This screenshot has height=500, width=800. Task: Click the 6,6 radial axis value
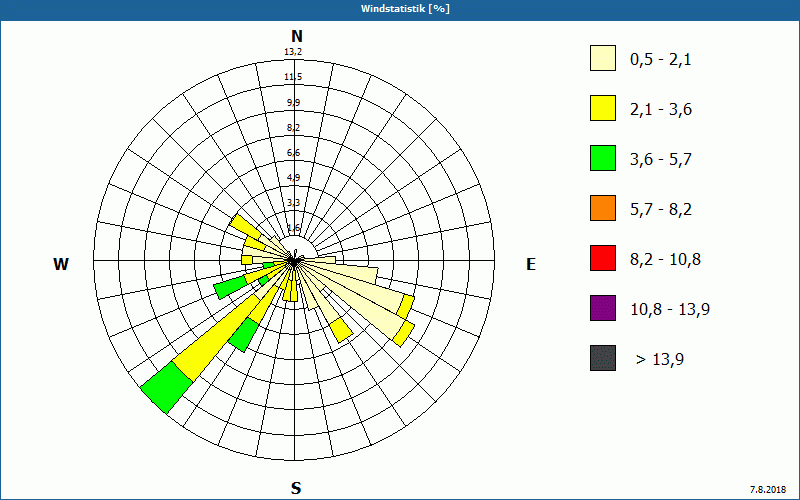[293, 153]
